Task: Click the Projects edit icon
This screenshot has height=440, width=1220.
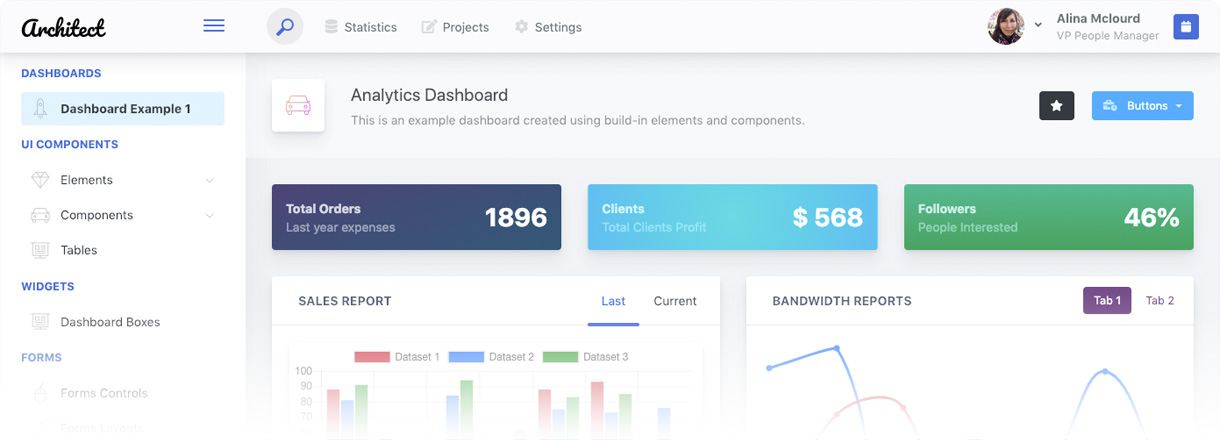Action: pos(429,27)
